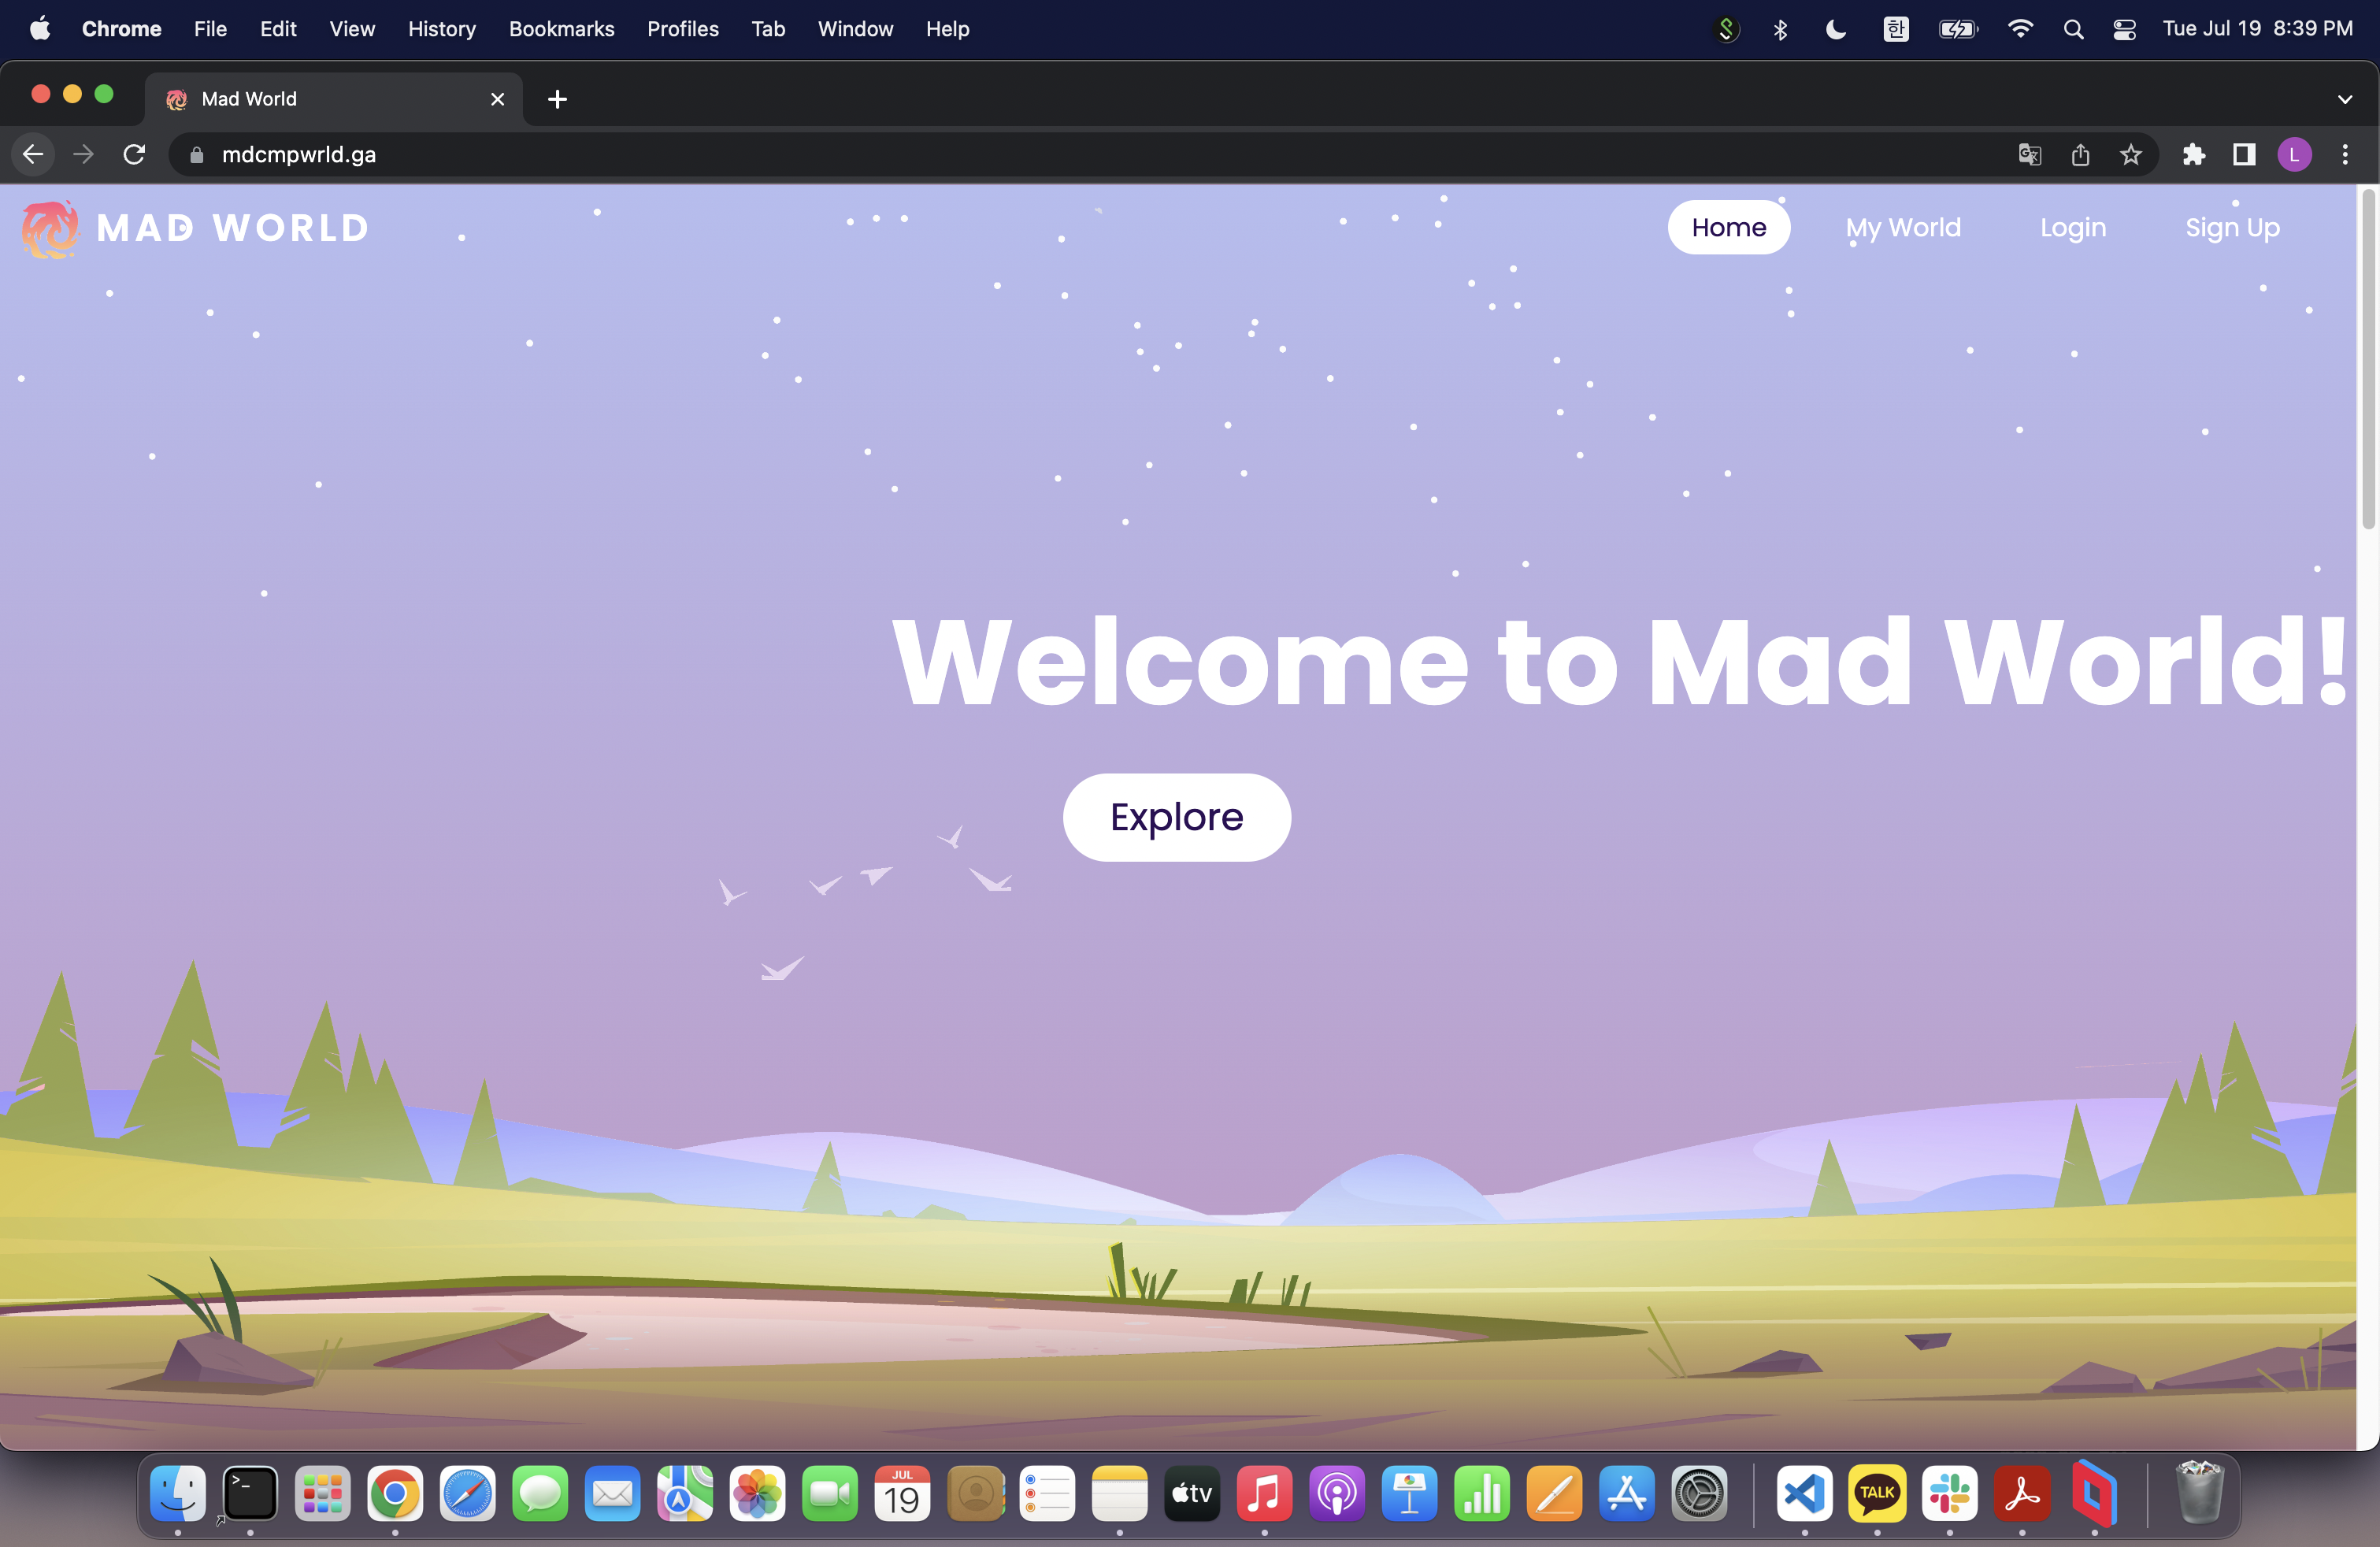Bookmark this page with the star icon
The width and height of the screenshot is (2380, 1547).
(x=2131, y=155)
